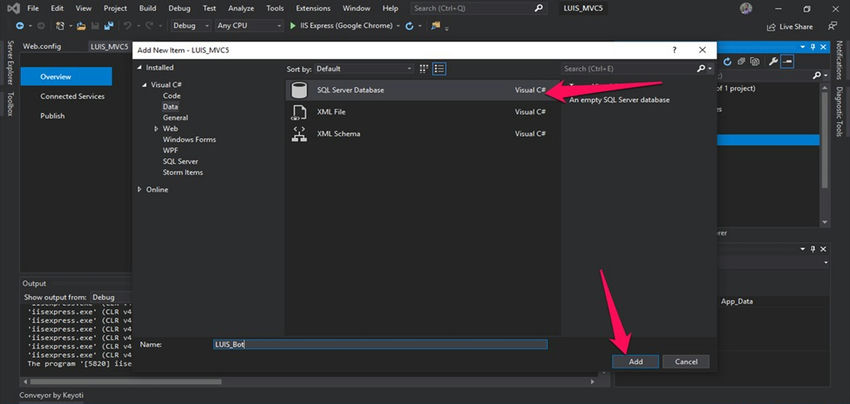
Task: Pin the Solution Explorer panel
Action: pos(813,47)
